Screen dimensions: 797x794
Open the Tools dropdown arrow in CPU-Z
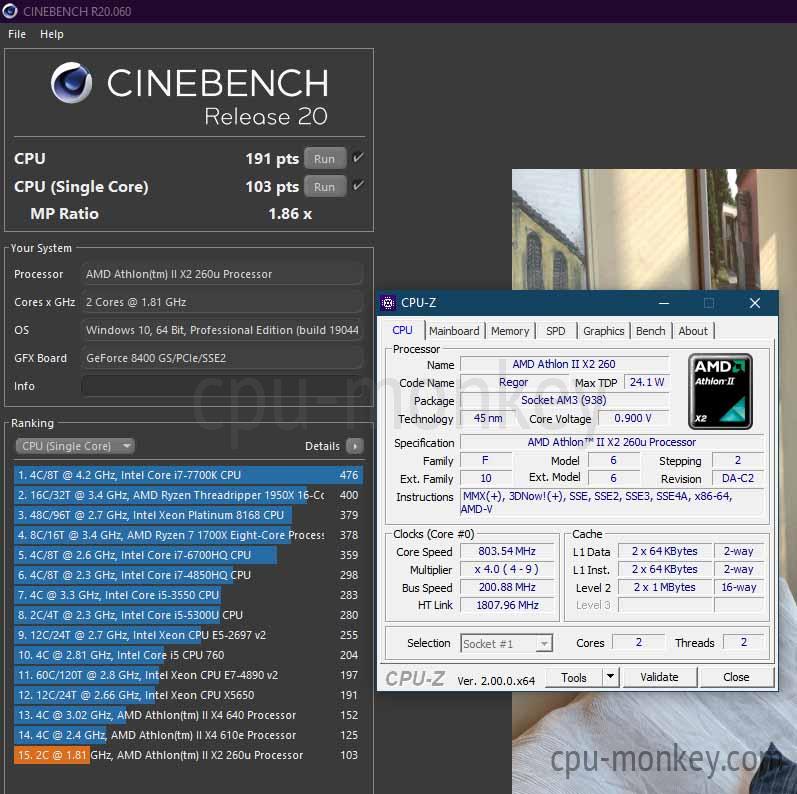coord(610,677)
